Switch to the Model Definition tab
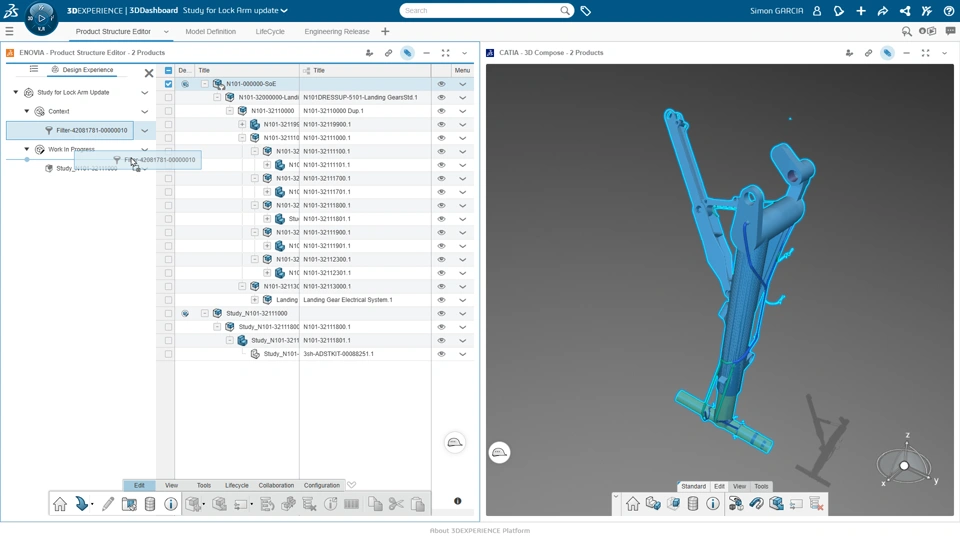 (x=211, y=31)
